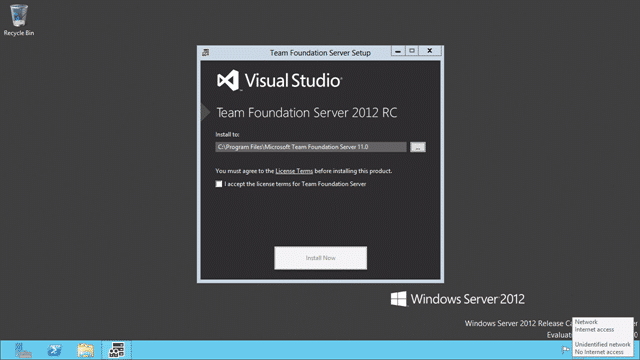Accept the Team Foundation Server license terms checkbox

point(219,184)
